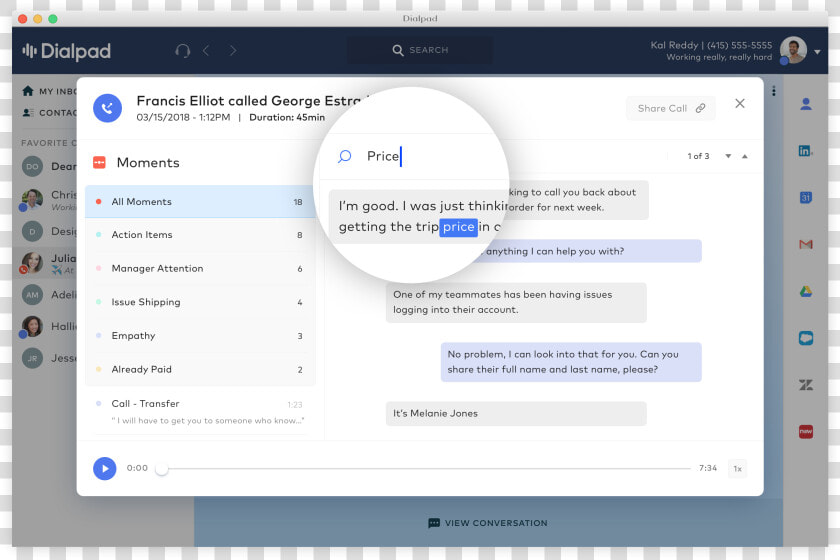The image size is (840, 560).
Task: Open Kal Reddy profile avatar
Action: (793, 50)
